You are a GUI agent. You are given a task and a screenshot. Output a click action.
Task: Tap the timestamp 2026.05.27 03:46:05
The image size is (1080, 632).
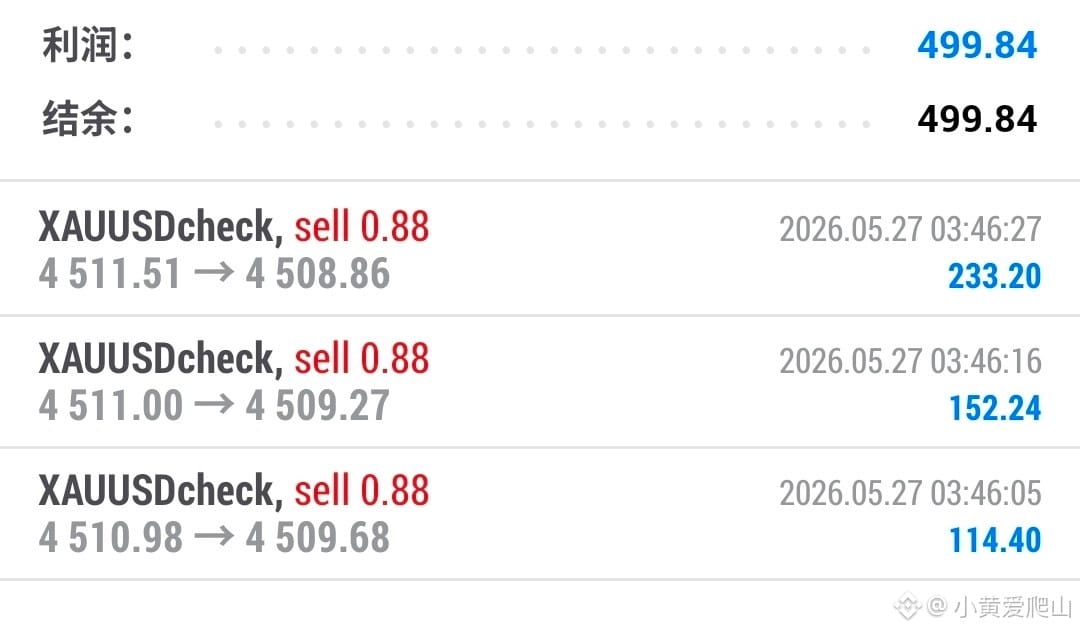(910, 494)
